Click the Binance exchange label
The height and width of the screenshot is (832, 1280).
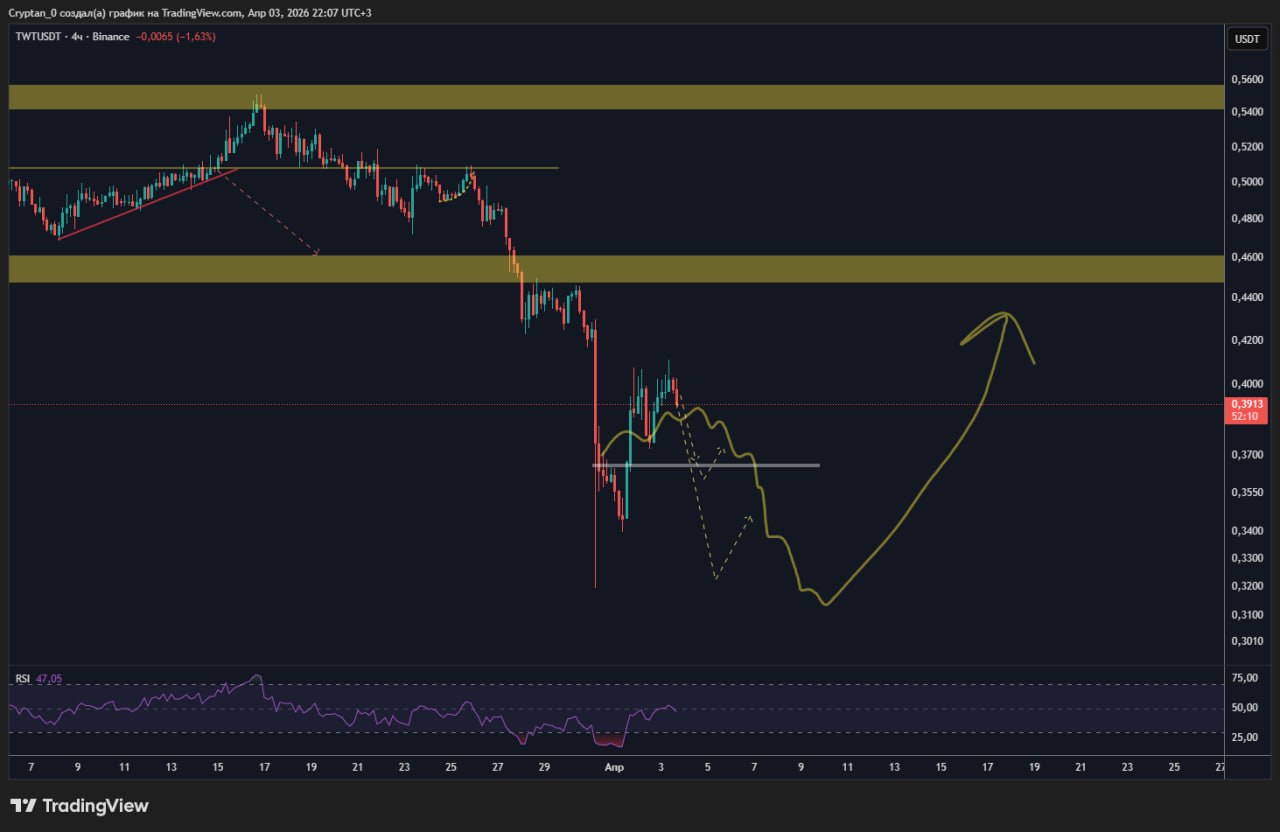point(110,37)
